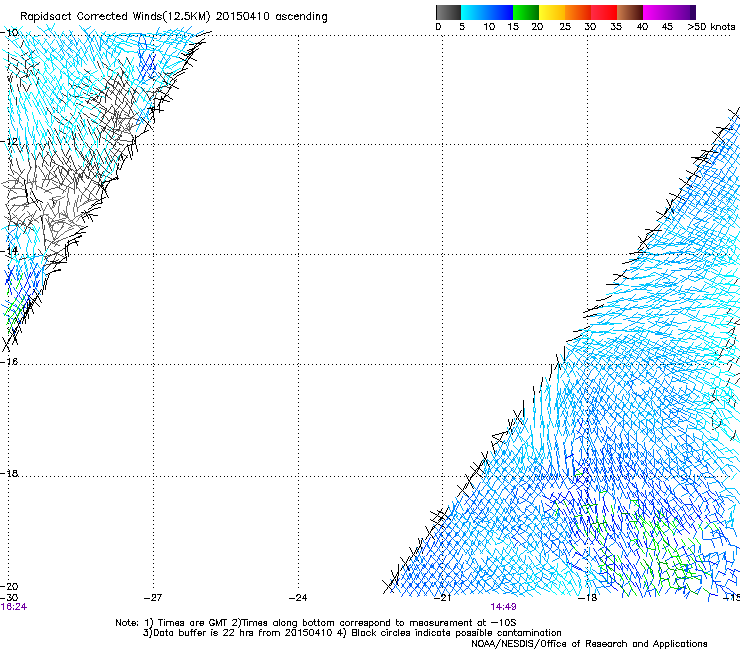The height and width of the screenshot is (650, 740).
Task: Click the '-20' latitude axis label
Action: [x=10, y=587]
